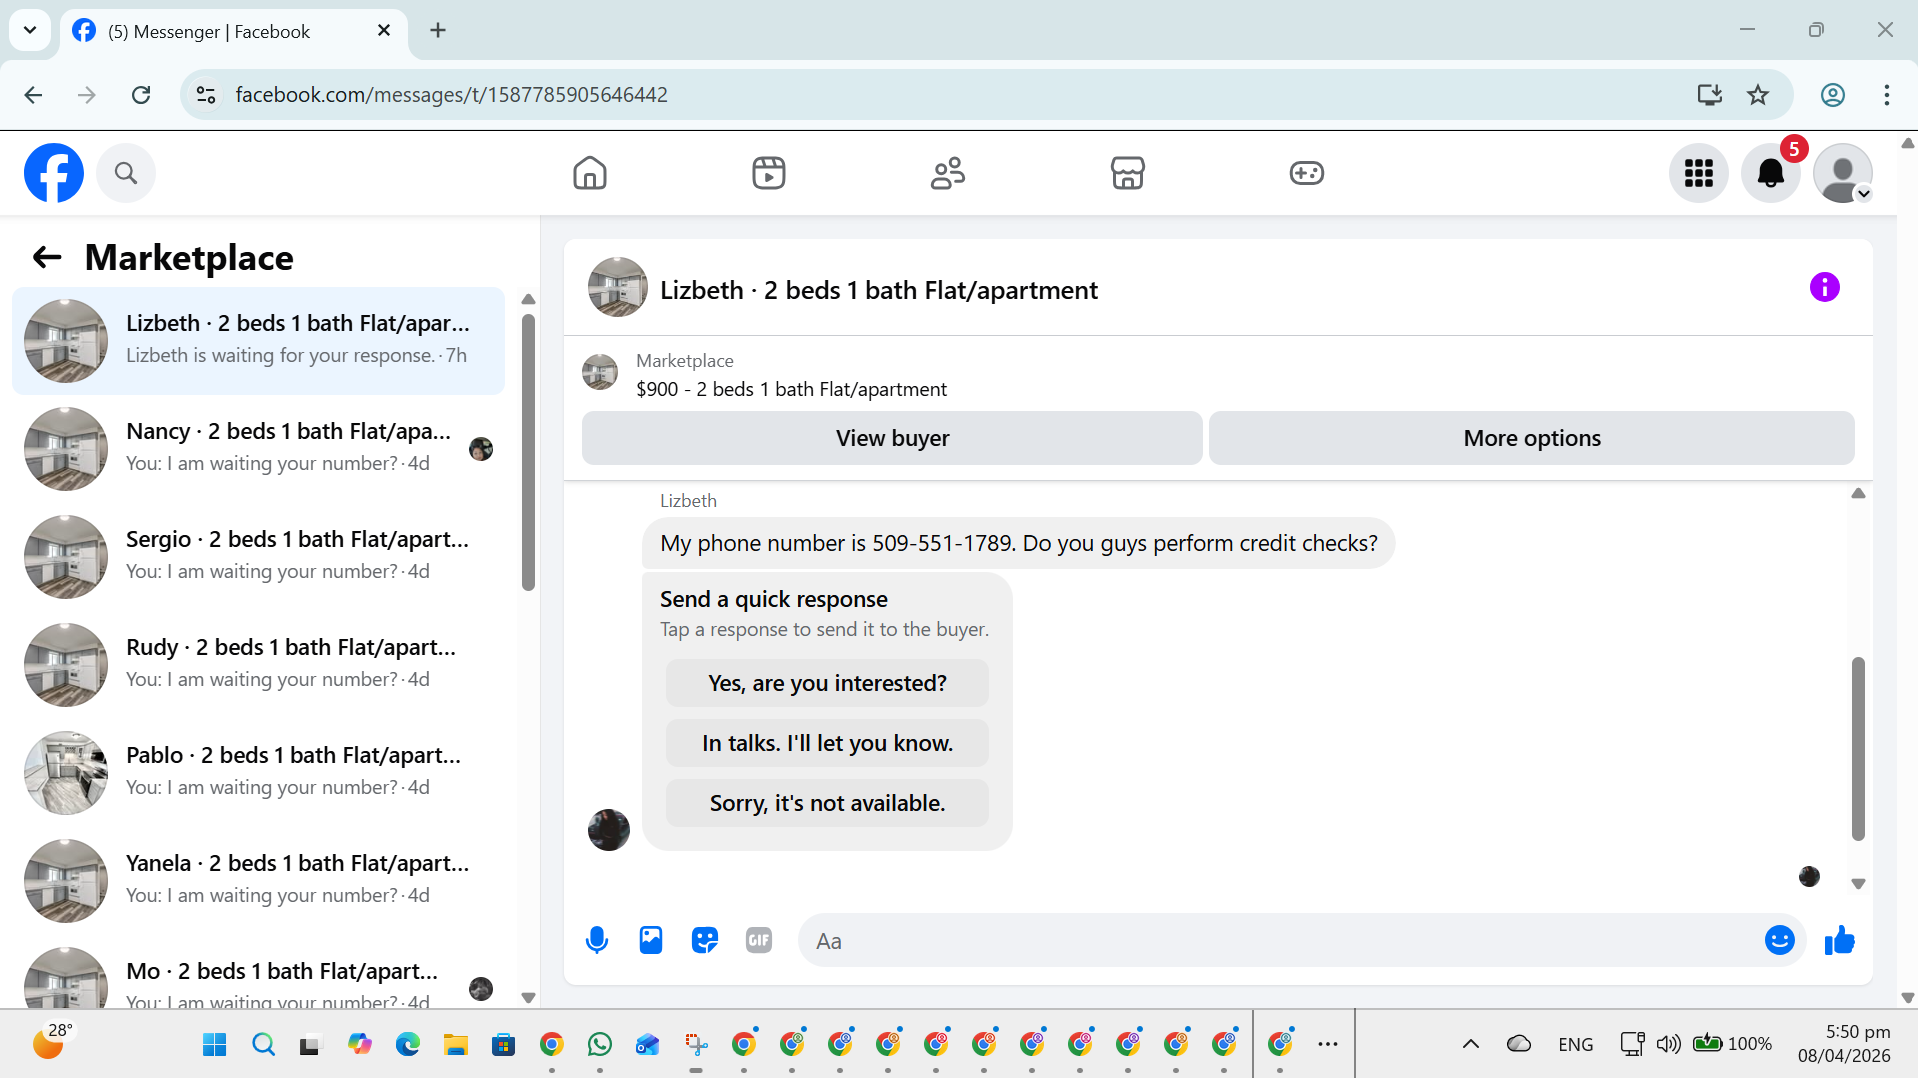Open Microsoft Edge from taskbar
The width and height of the screenshot is (1918, 1078).
coord(408,1045)
